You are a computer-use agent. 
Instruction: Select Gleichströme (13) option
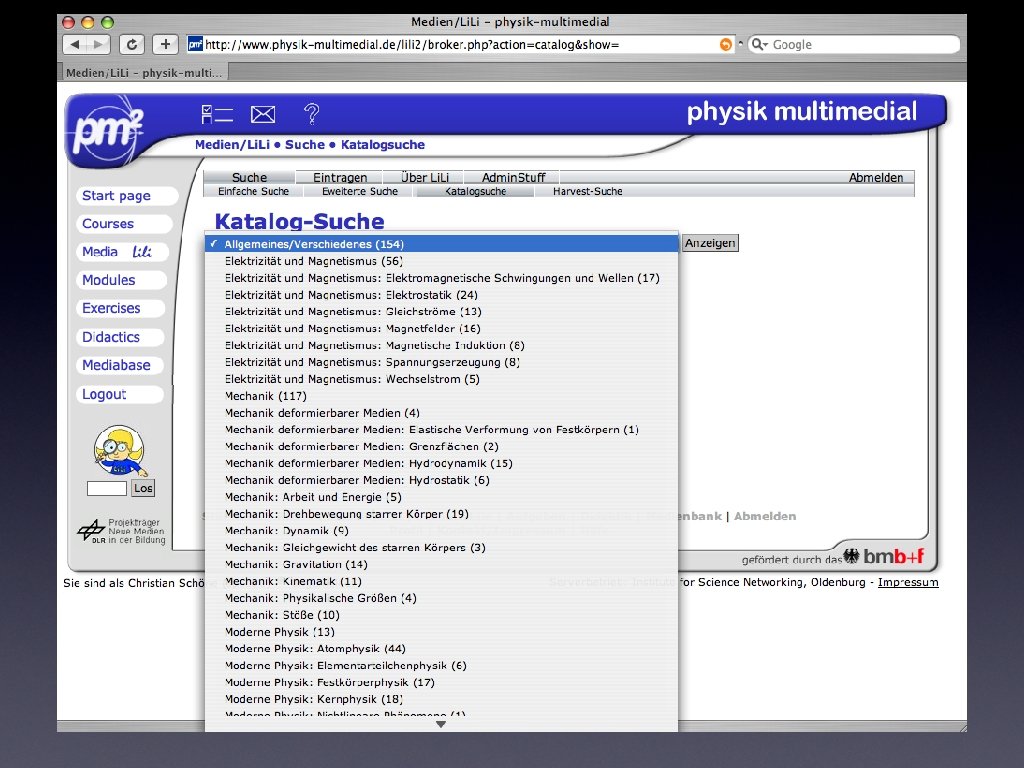(x=441, y=312)
